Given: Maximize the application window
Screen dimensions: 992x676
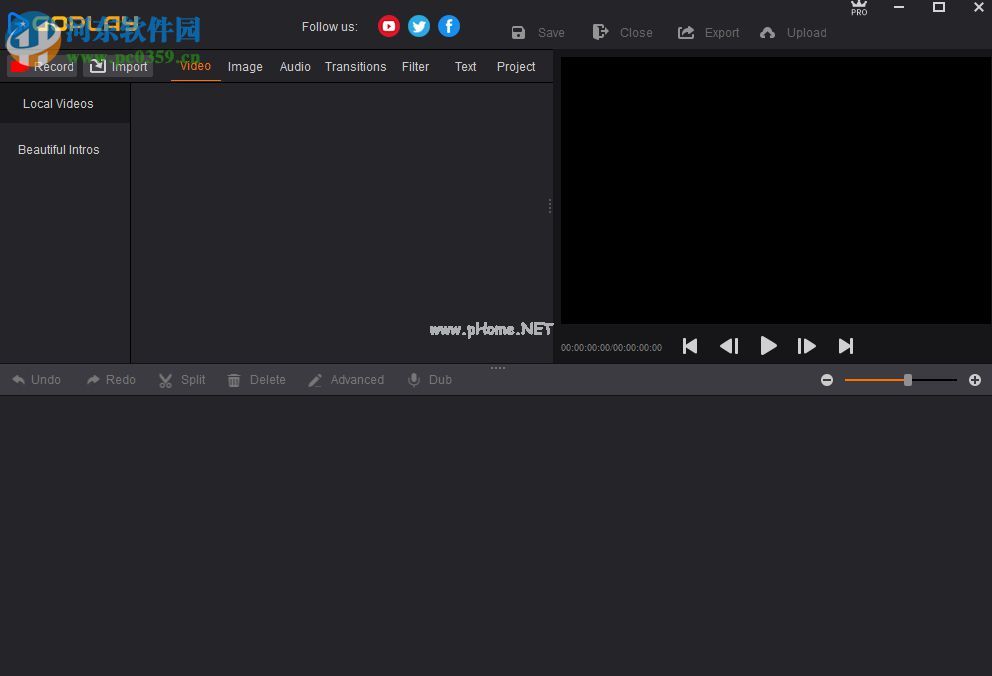Looking at the screenshot, I should [939, 8].
